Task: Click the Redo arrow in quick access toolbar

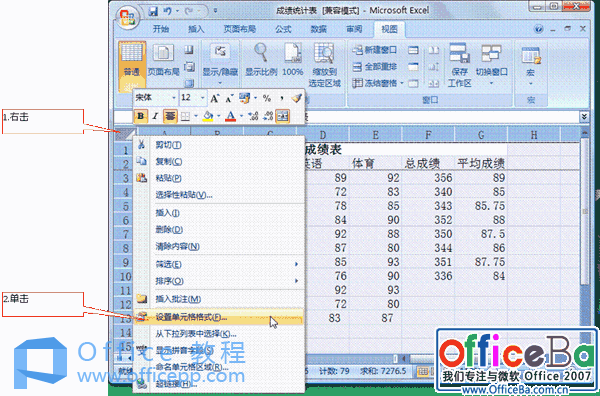Action: point(189,11)
